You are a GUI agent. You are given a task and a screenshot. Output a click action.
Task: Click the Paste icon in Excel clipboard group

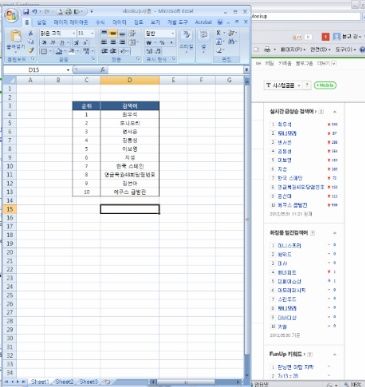[15, 36]
